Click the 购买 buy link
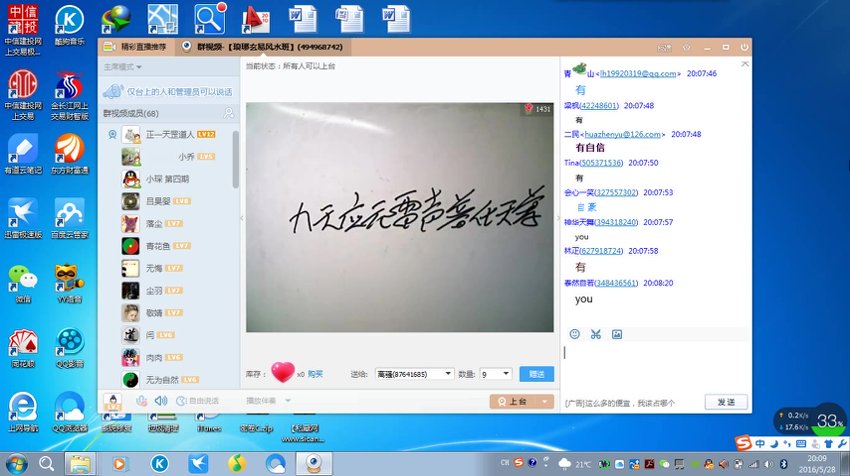 click(315, 374)
